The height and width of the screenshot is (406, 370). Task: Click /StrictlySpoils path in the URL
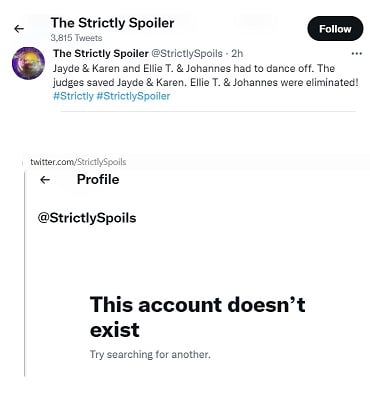101,162
